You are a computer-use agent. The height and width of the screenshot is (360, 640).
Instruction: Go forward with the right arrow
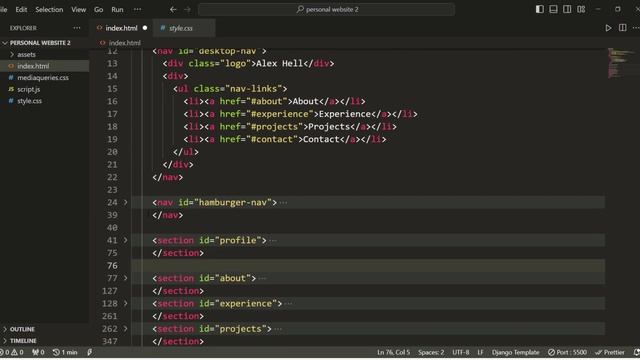[187, 9]
